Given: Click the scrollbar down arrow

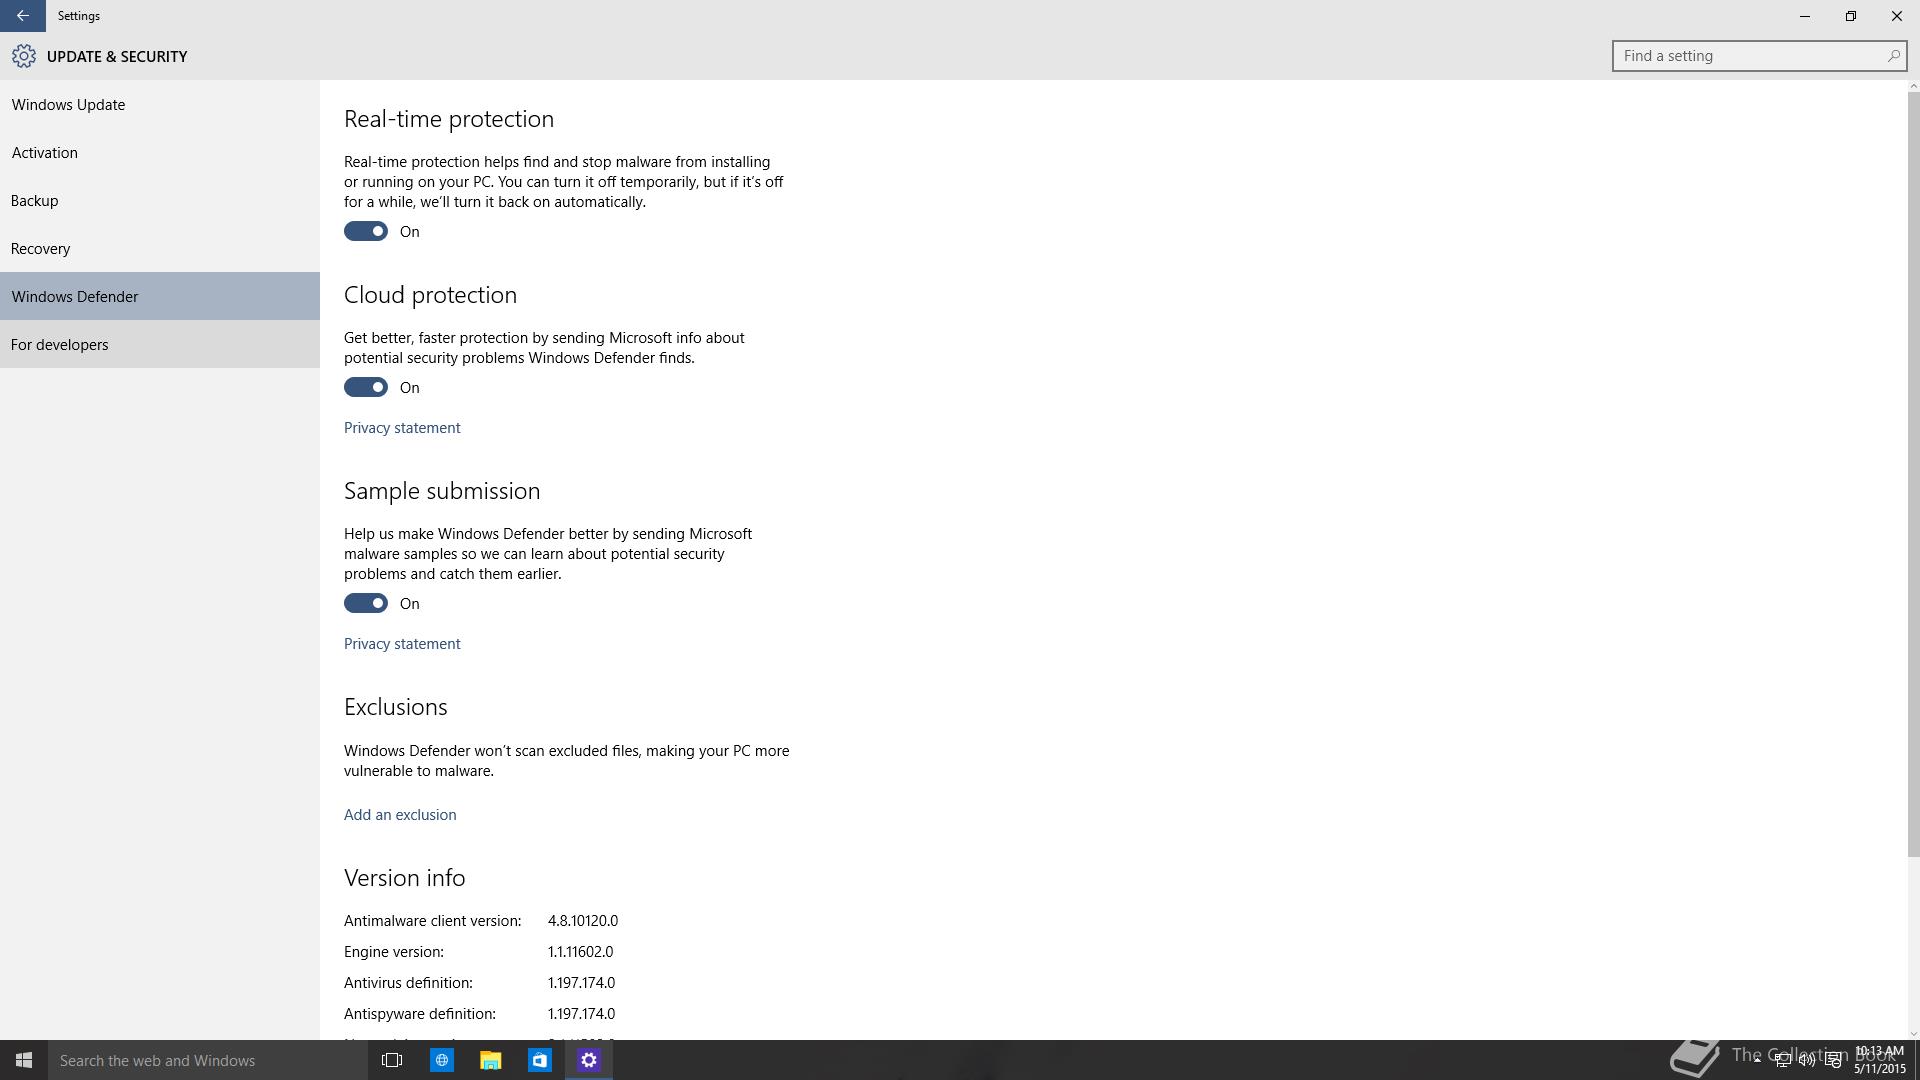Looking at the screenshot, I should [1913, 1033].
